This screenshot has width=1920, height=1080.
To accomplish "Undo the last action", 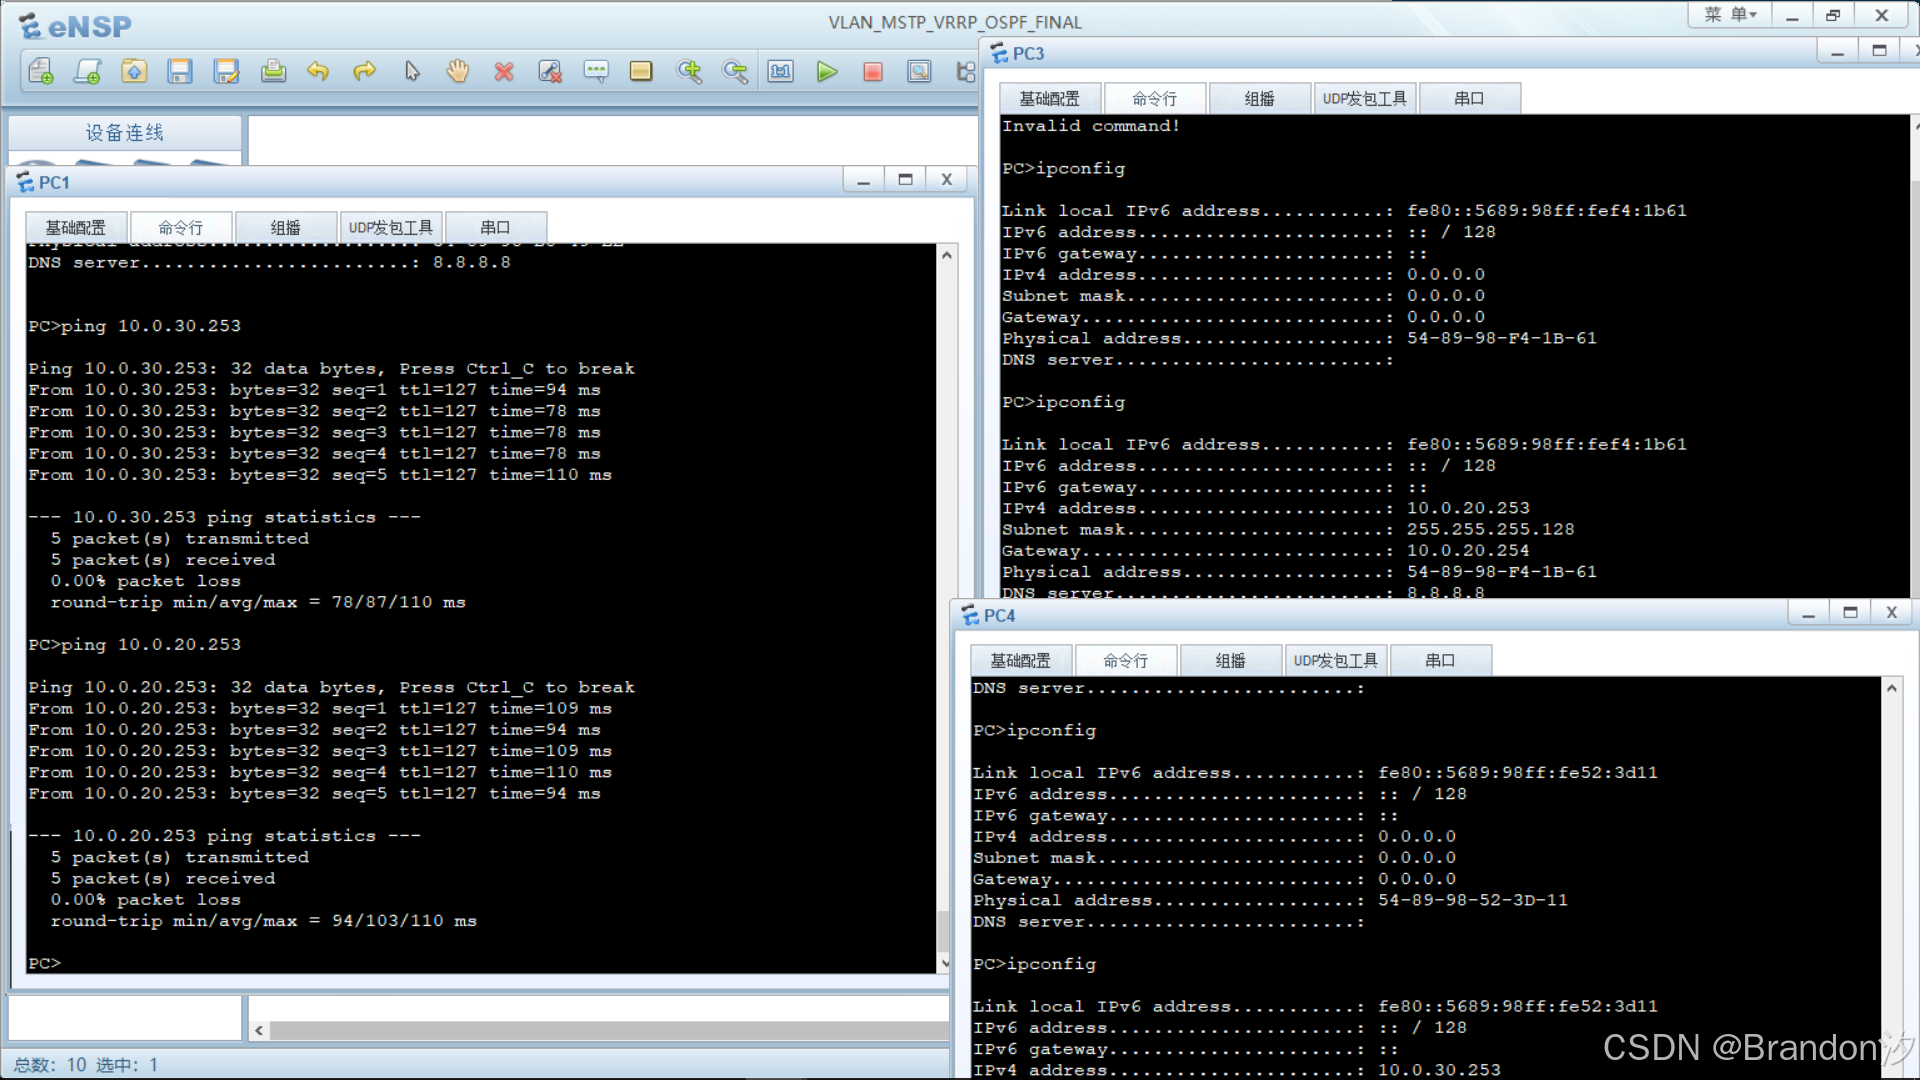I will 318,71.
